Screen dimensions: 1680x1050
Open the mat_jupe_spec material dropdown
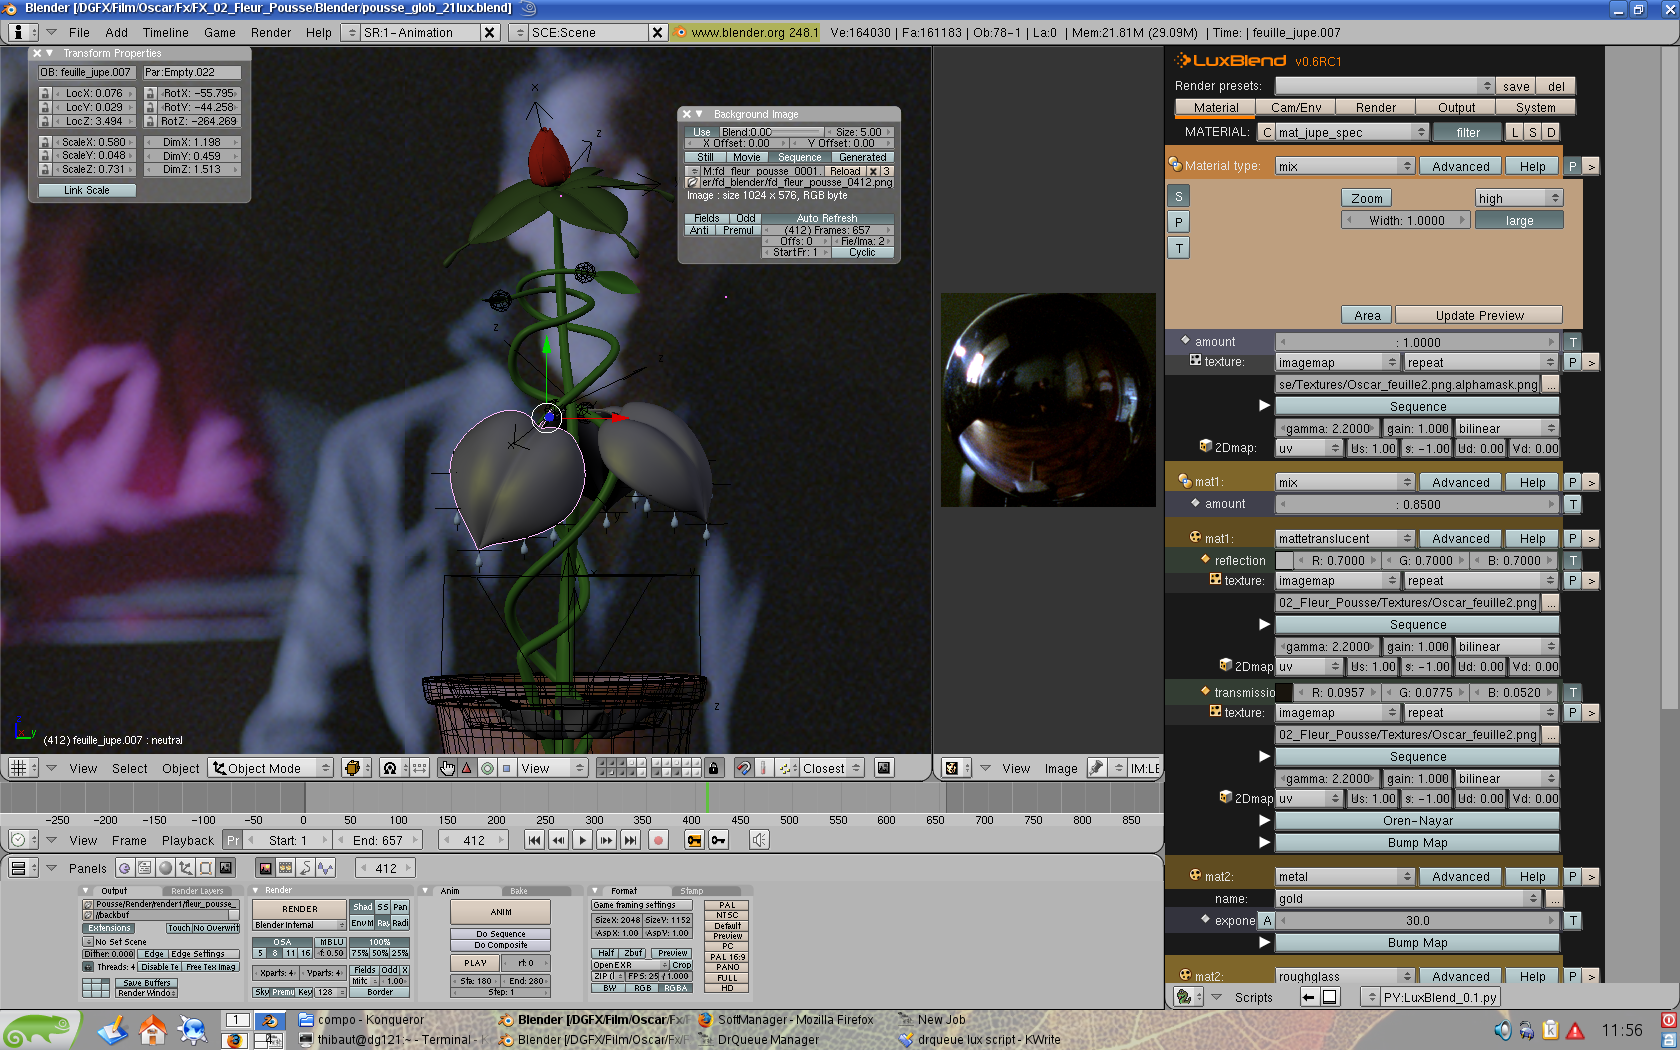click(1352, 132)
